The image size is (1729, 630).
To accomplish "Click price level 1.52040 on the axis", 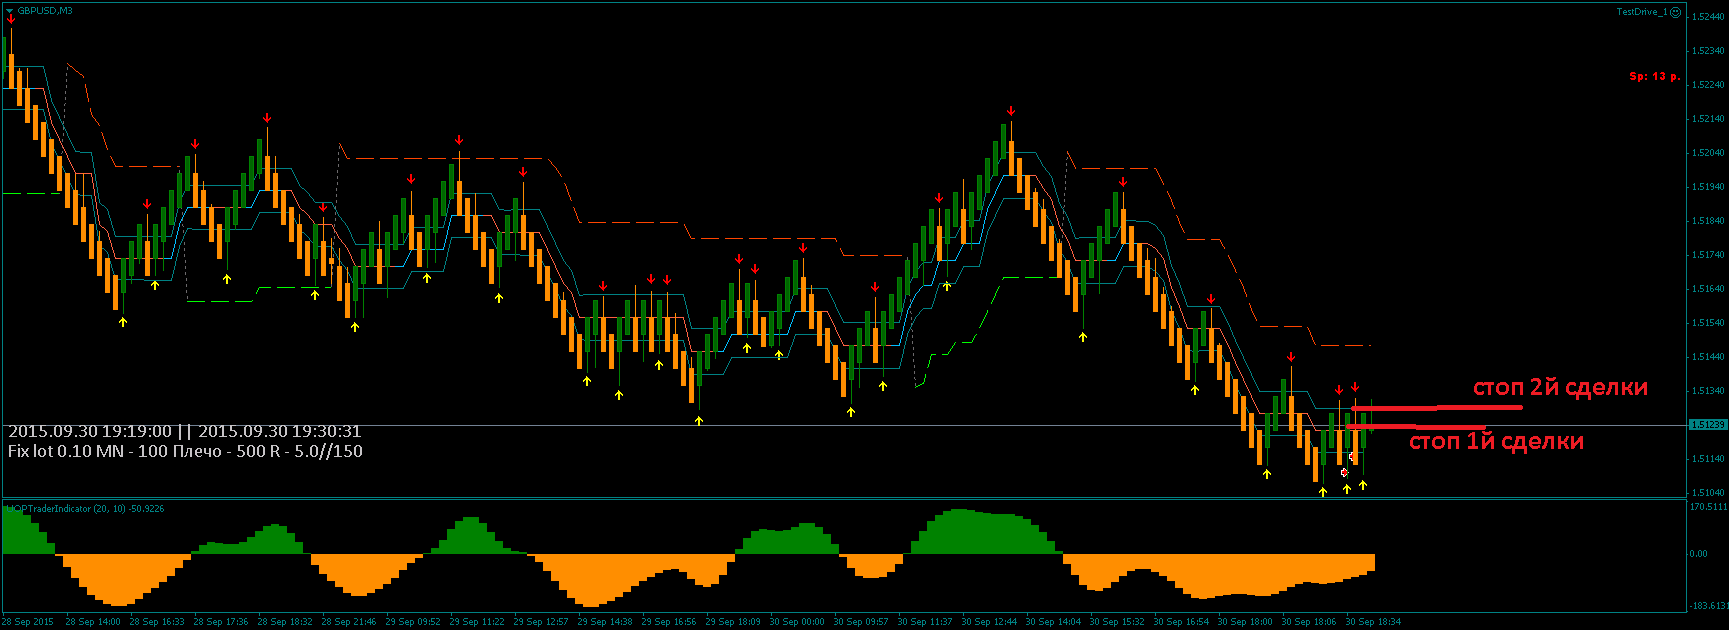I will coord(1706,152).
